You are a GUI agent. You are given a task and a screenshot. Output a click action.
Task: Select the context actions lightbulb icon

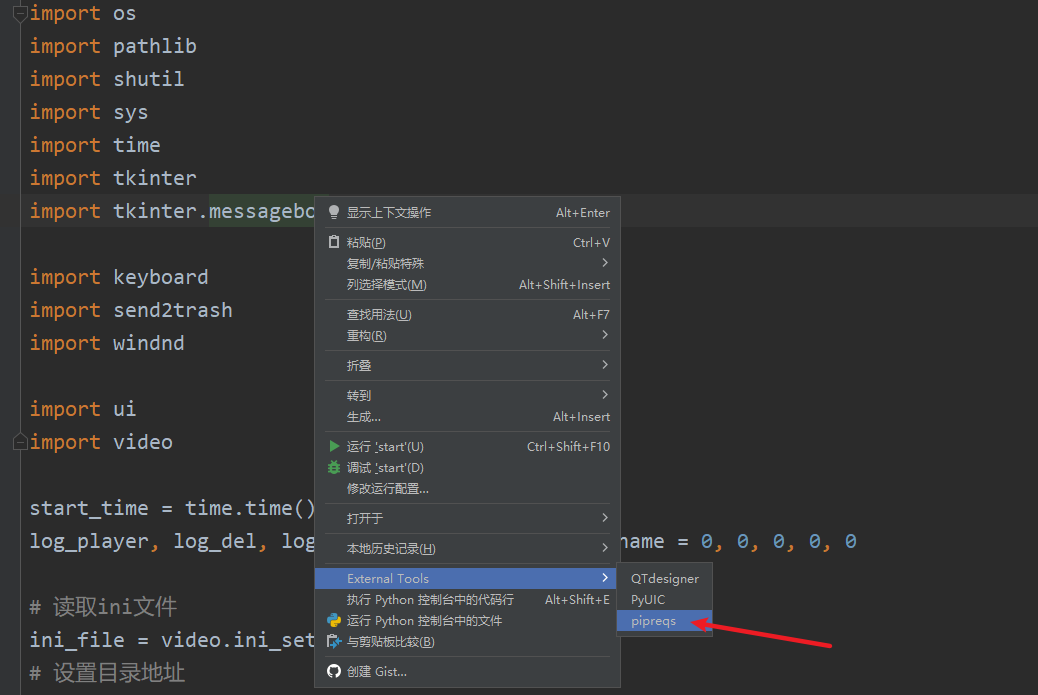point(333,212)
